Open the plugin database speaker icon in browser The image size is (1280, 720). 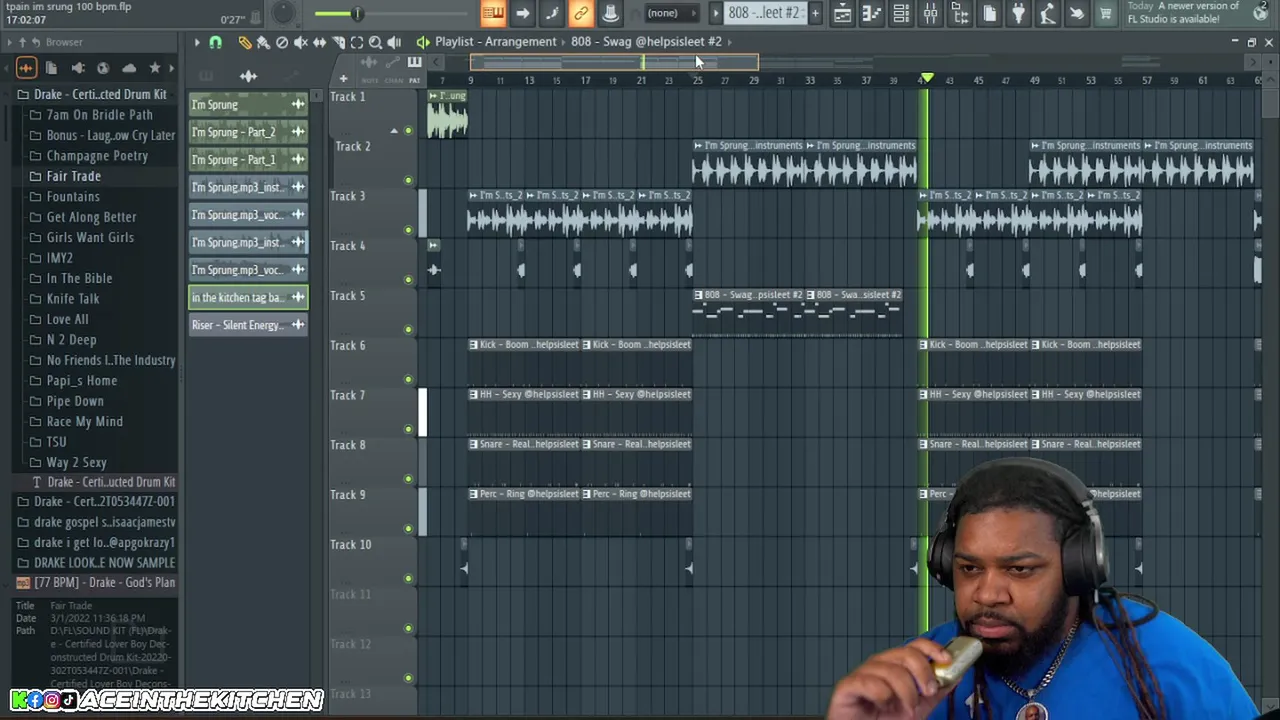(77, 68)
